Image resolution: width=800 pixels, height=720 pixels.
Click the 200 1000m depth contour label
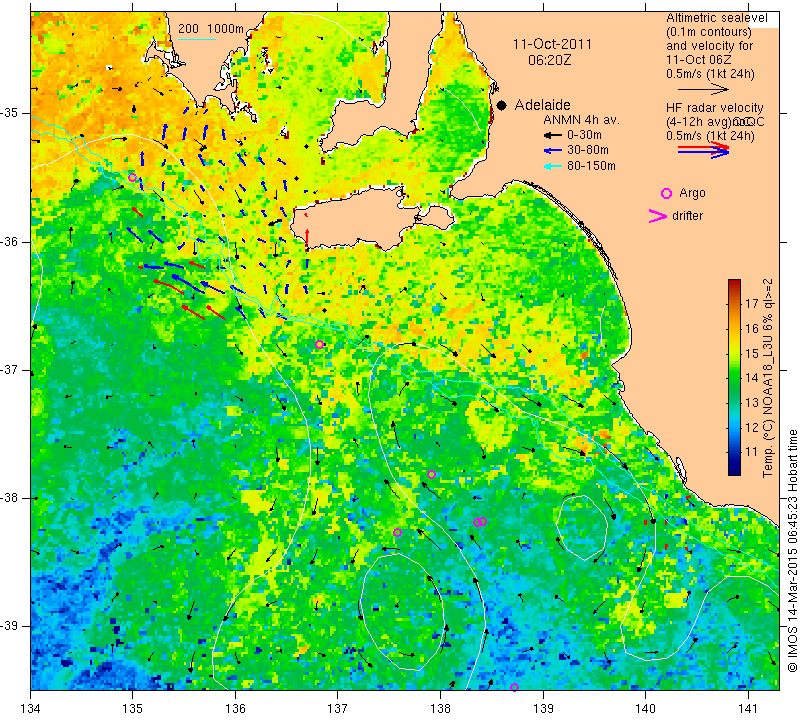(211, 29)
